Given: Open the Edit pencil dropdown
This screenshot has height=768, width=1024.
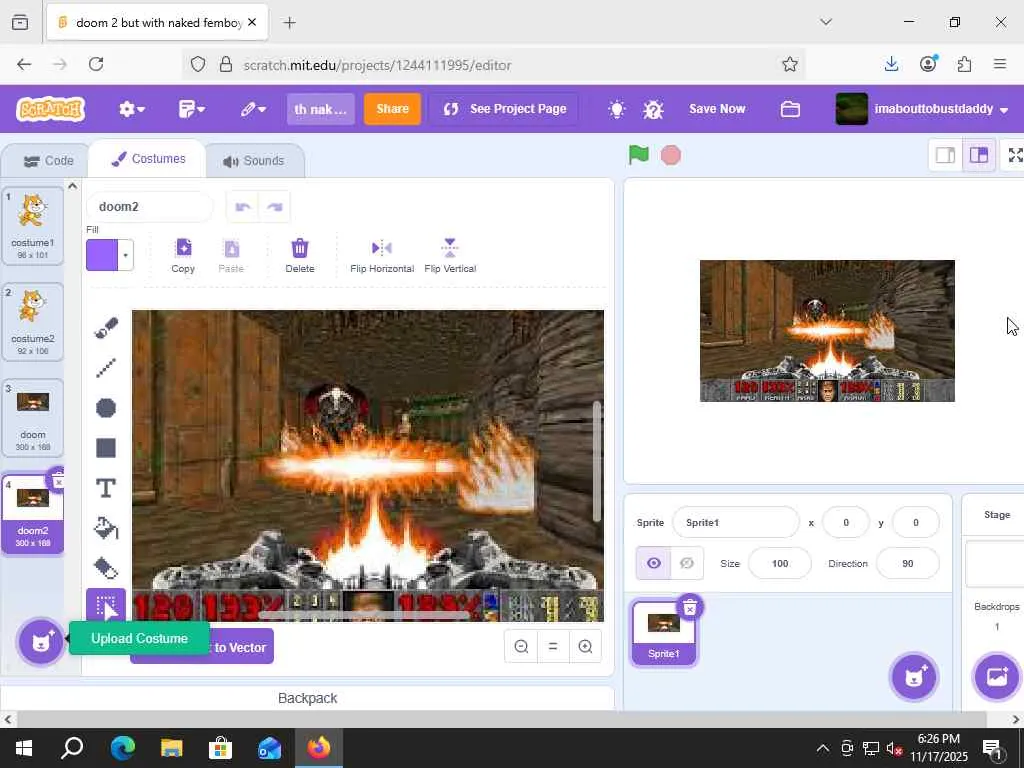Looking at the screenshot, I should tap(253, 109).
